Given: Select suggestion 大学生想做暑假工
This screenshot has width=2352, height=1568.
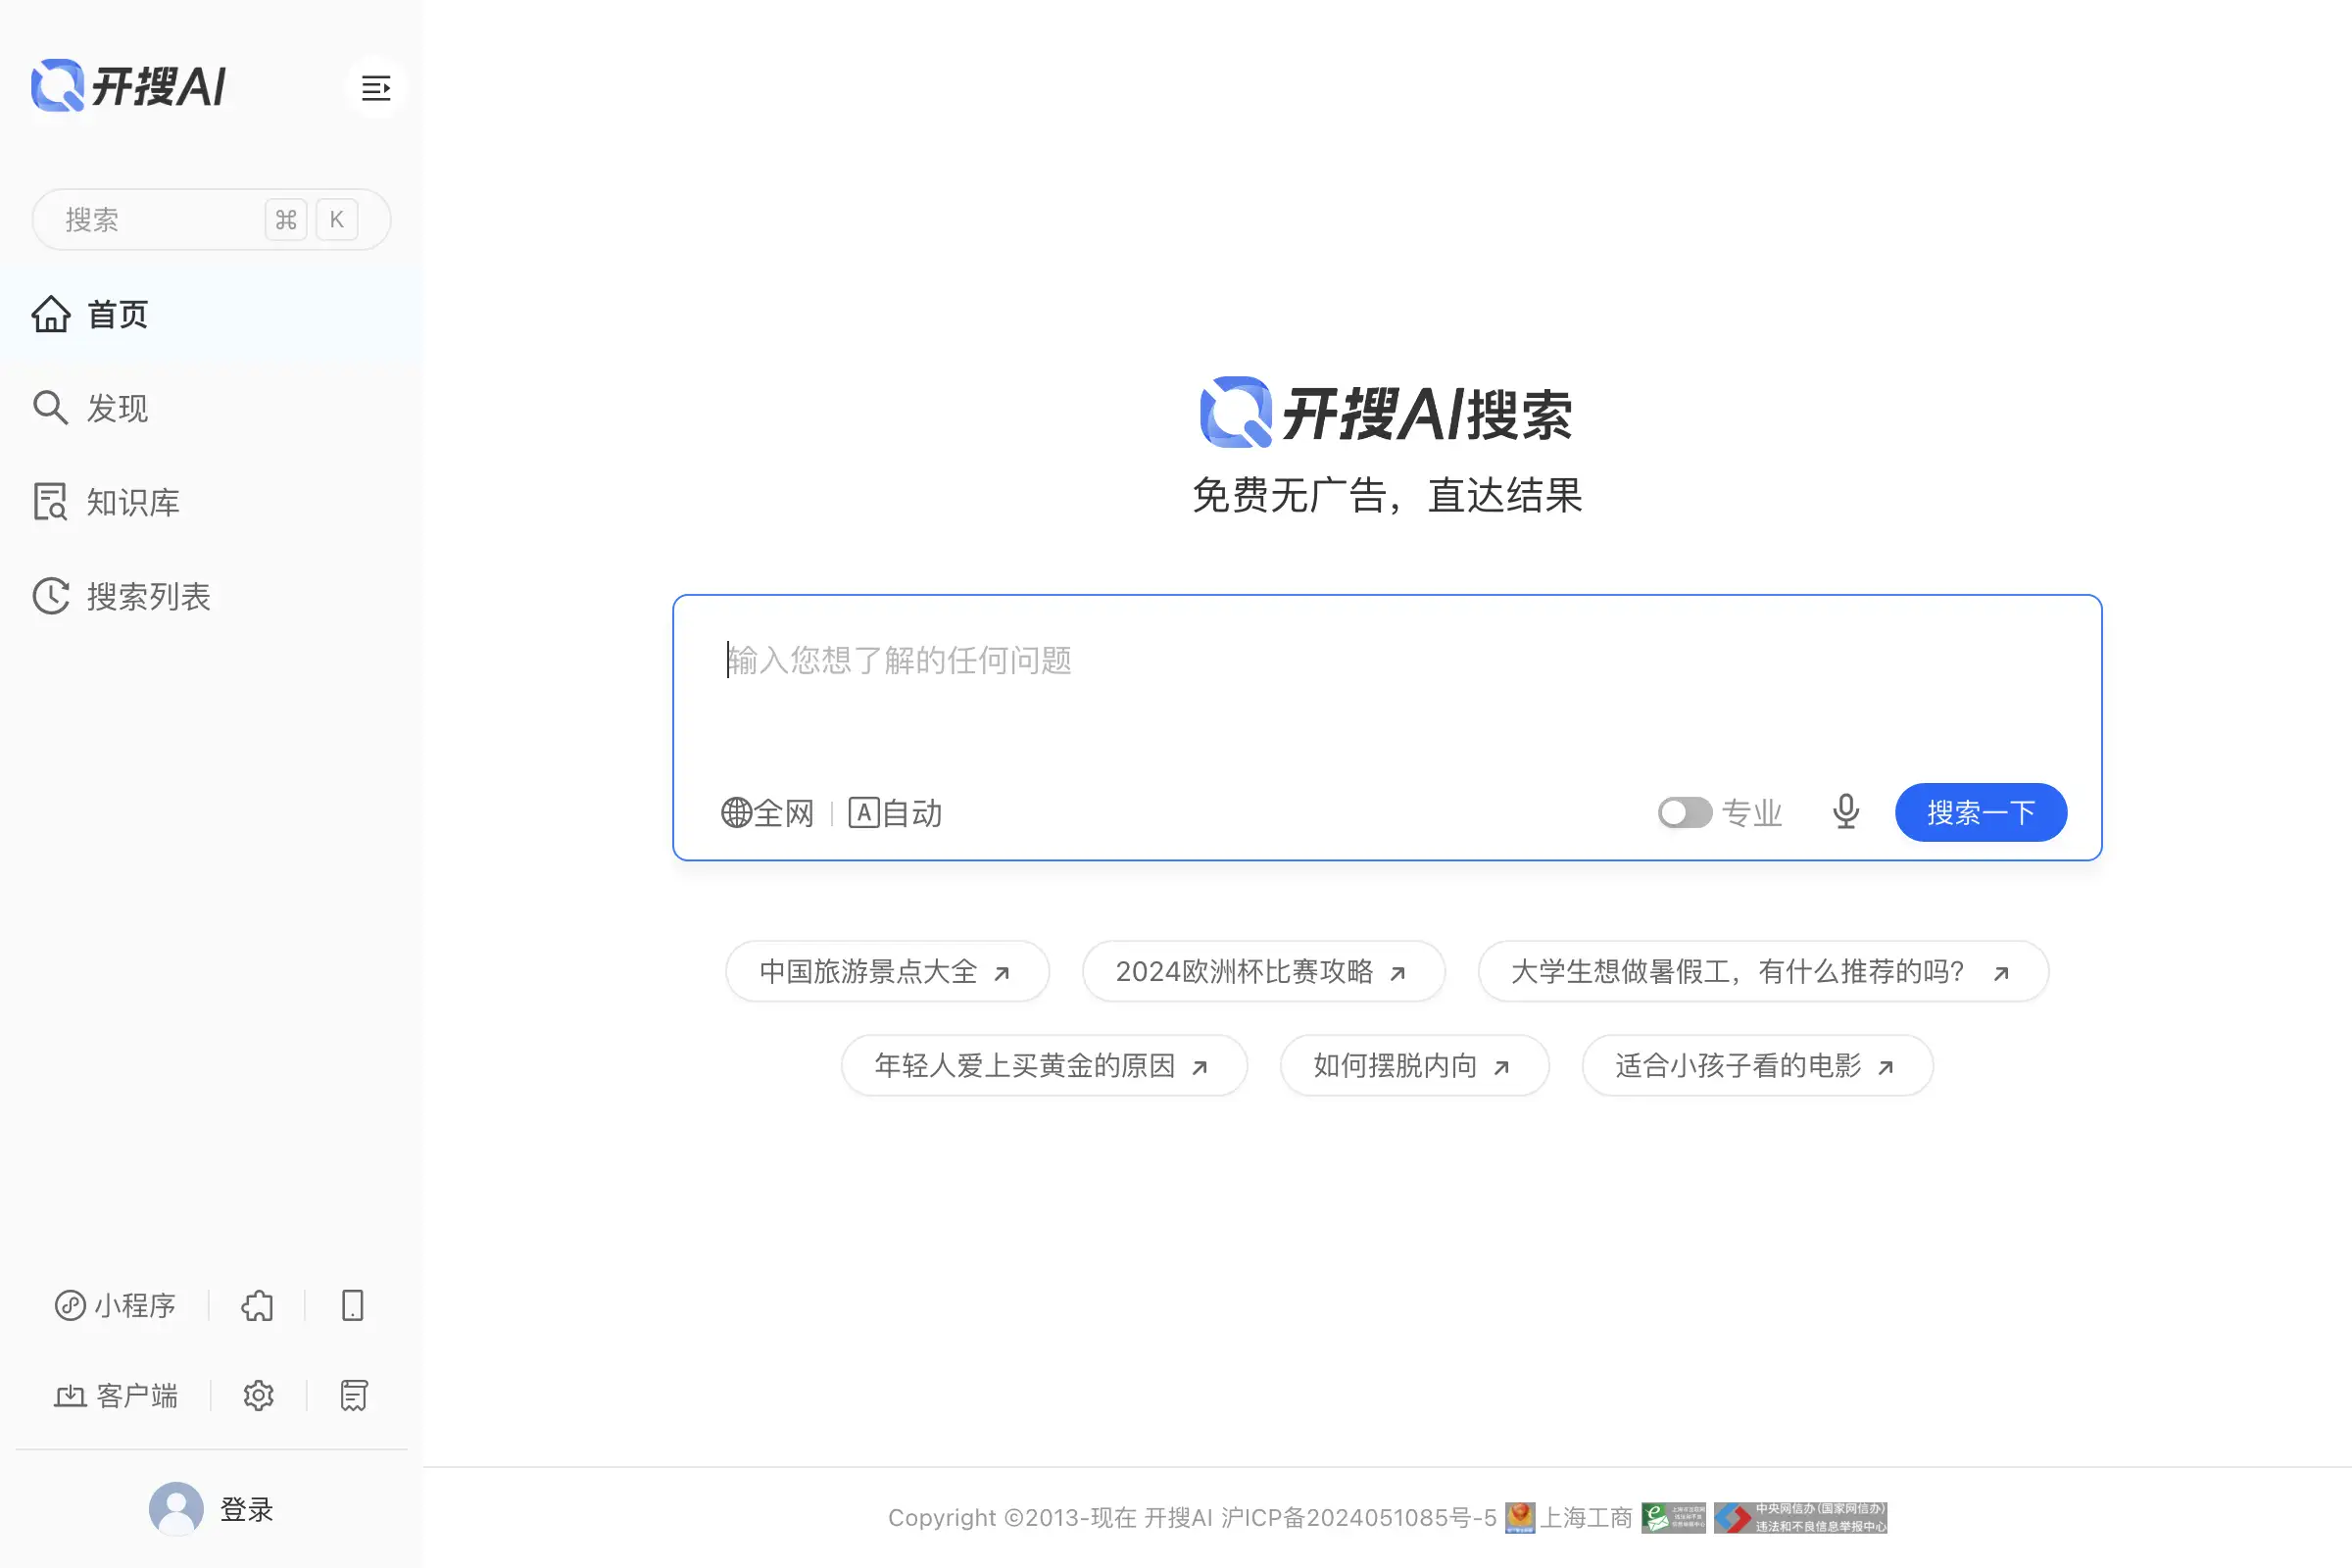Looking at the screenshot, I should pos(1763,971).
